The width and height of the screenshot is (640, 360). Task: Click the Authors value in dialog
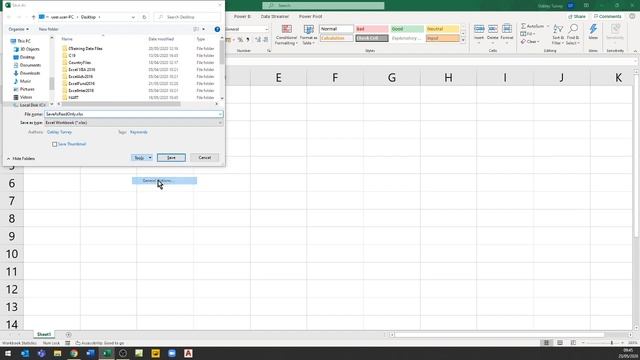coord(60,132)
